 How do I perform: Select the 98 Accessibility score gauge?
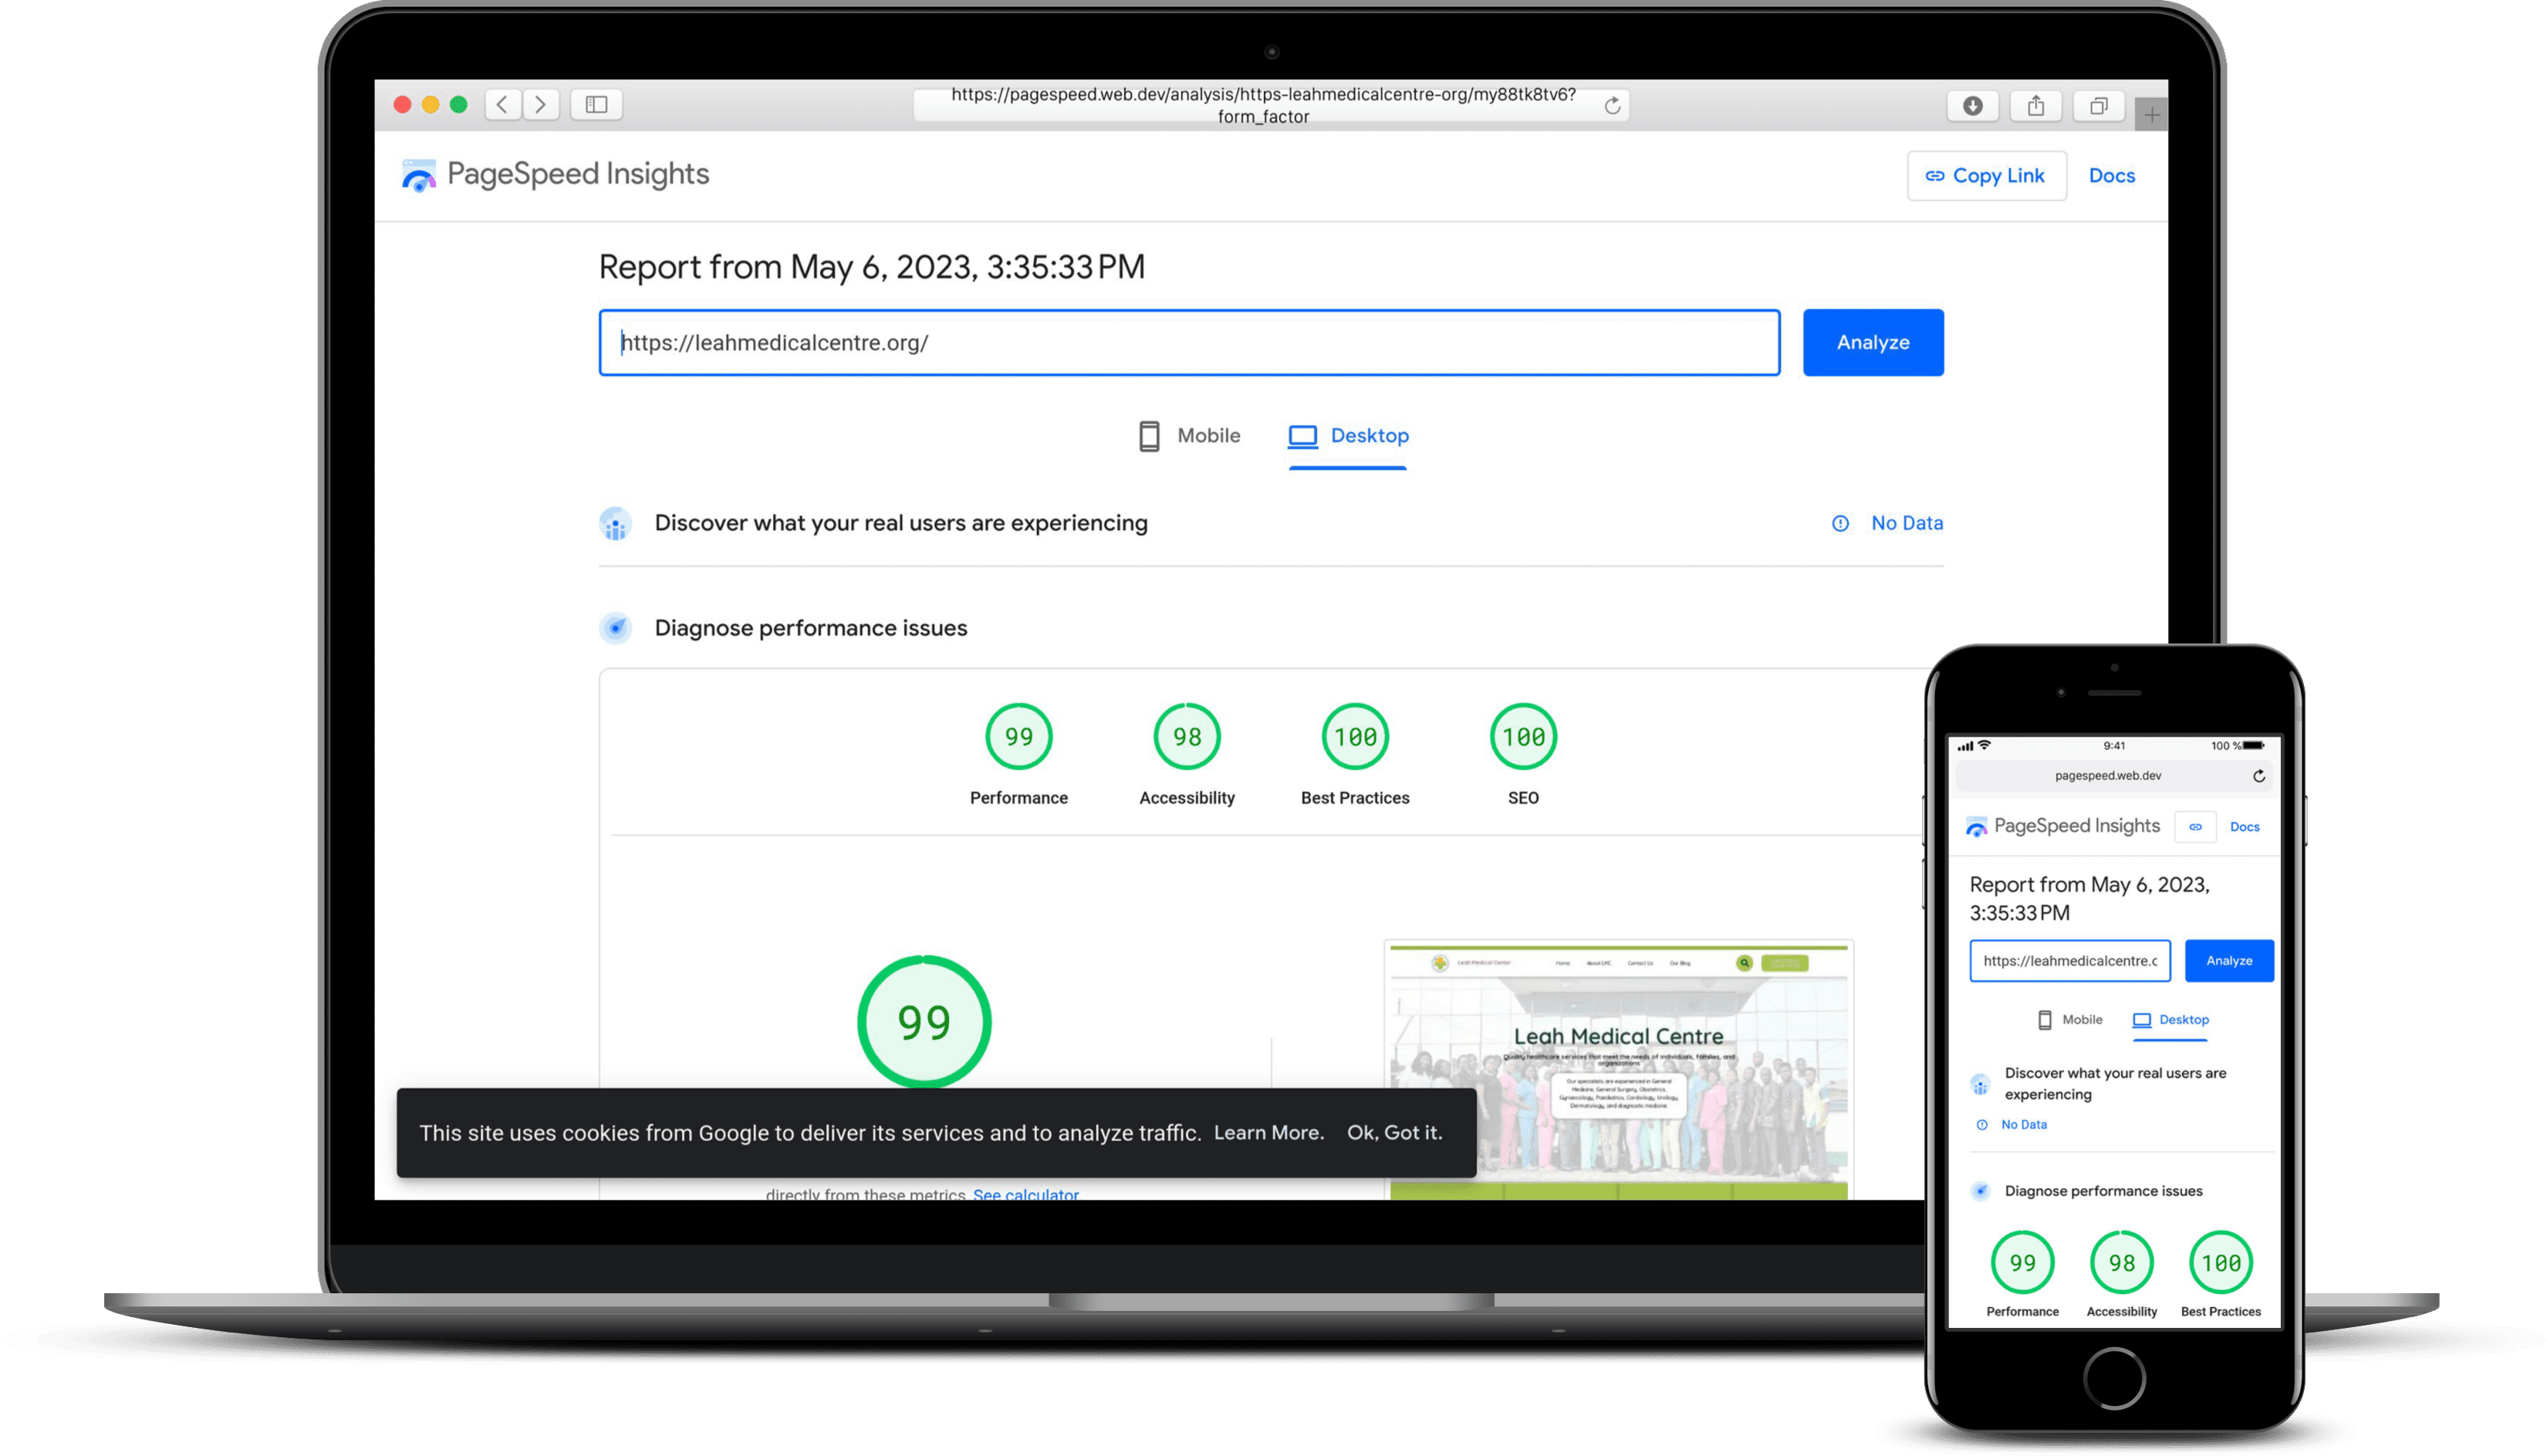click(x=1186, y=737)
